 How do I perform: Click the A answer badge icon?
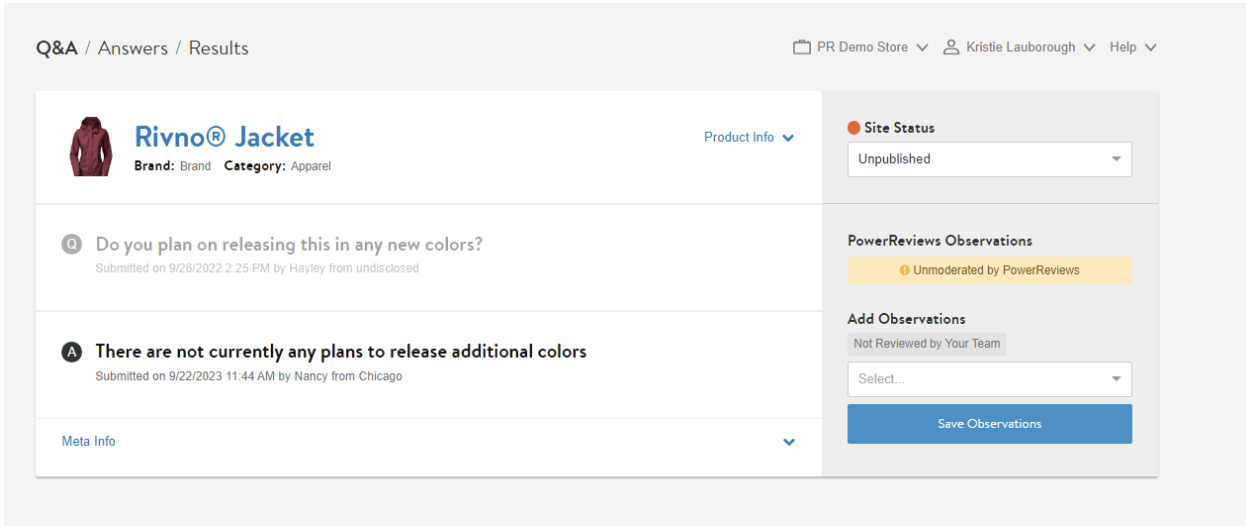(71, 351)
